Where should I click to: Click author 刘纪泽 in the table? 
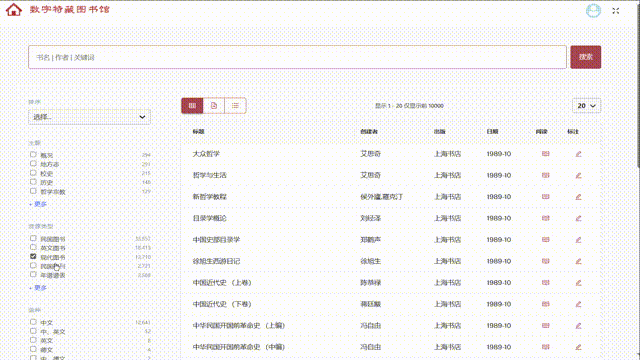371,218
